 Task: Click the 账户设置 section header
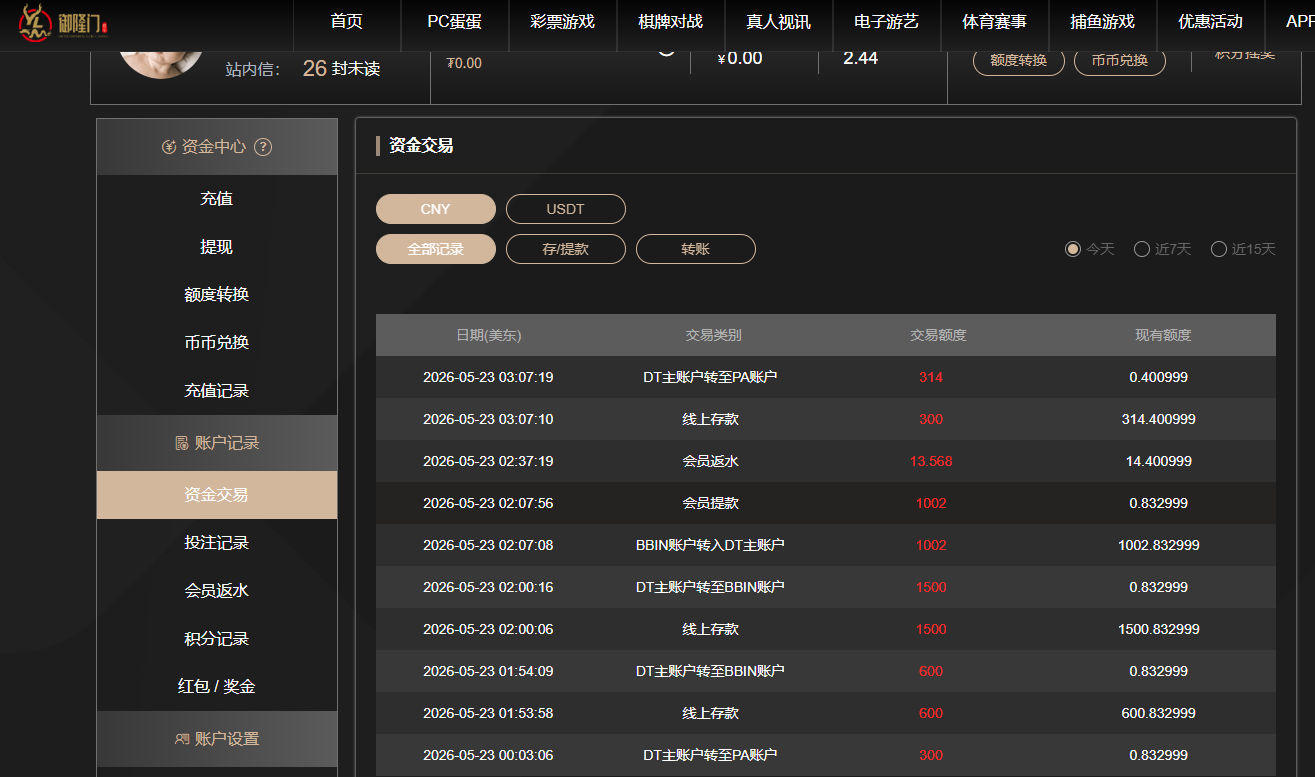tap(217, 739)
